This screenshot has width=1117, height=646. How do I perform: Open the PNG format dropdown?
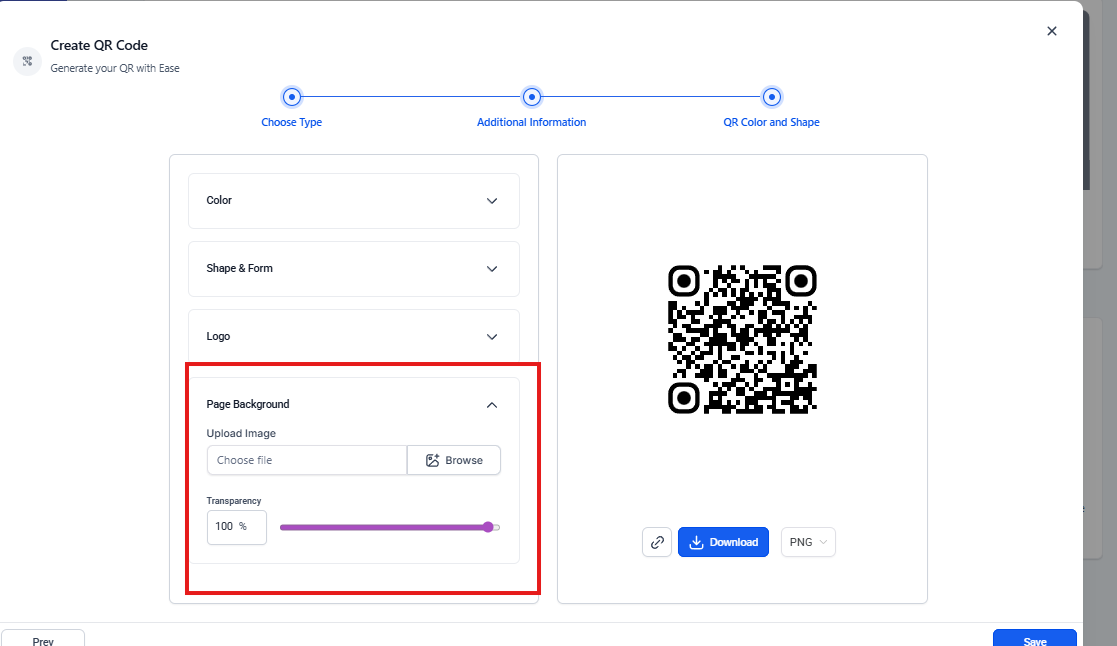point(807,542)
